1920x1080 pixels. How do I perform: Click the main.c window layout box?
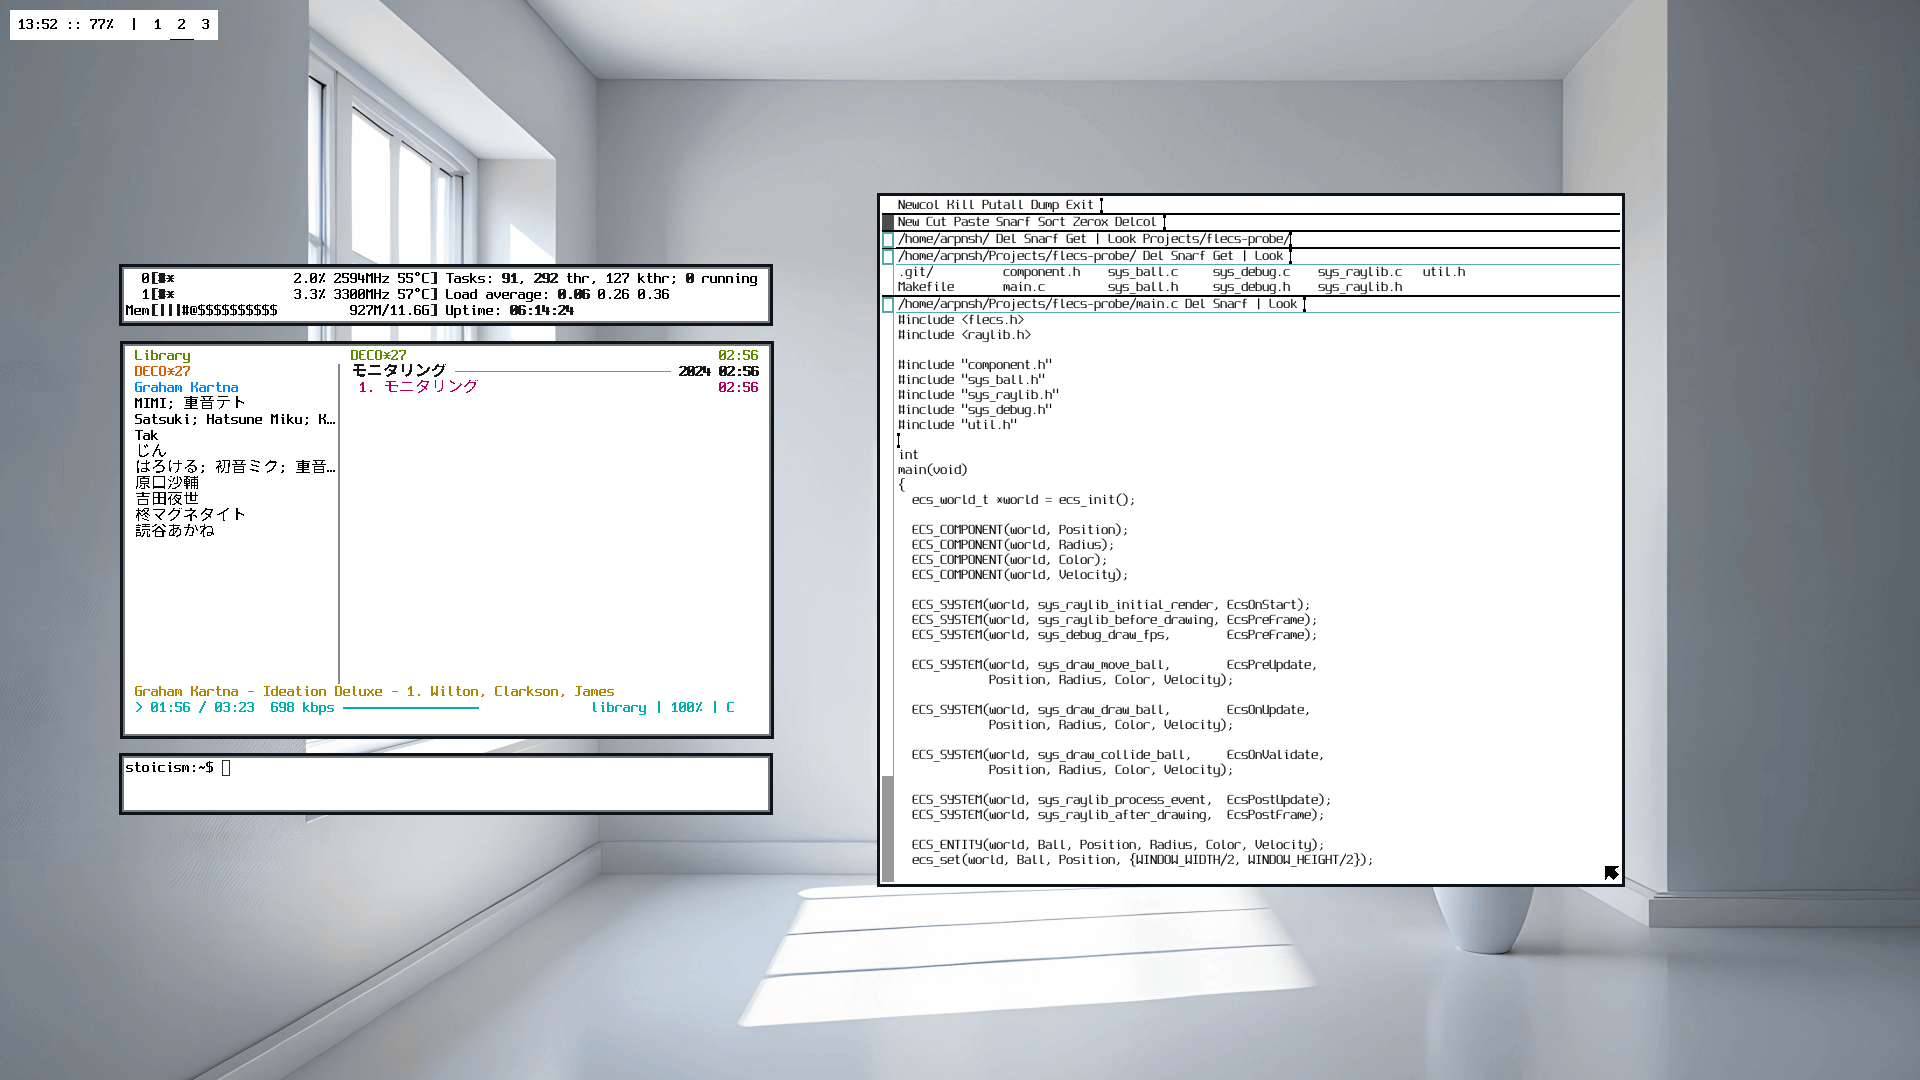[888, 305]
